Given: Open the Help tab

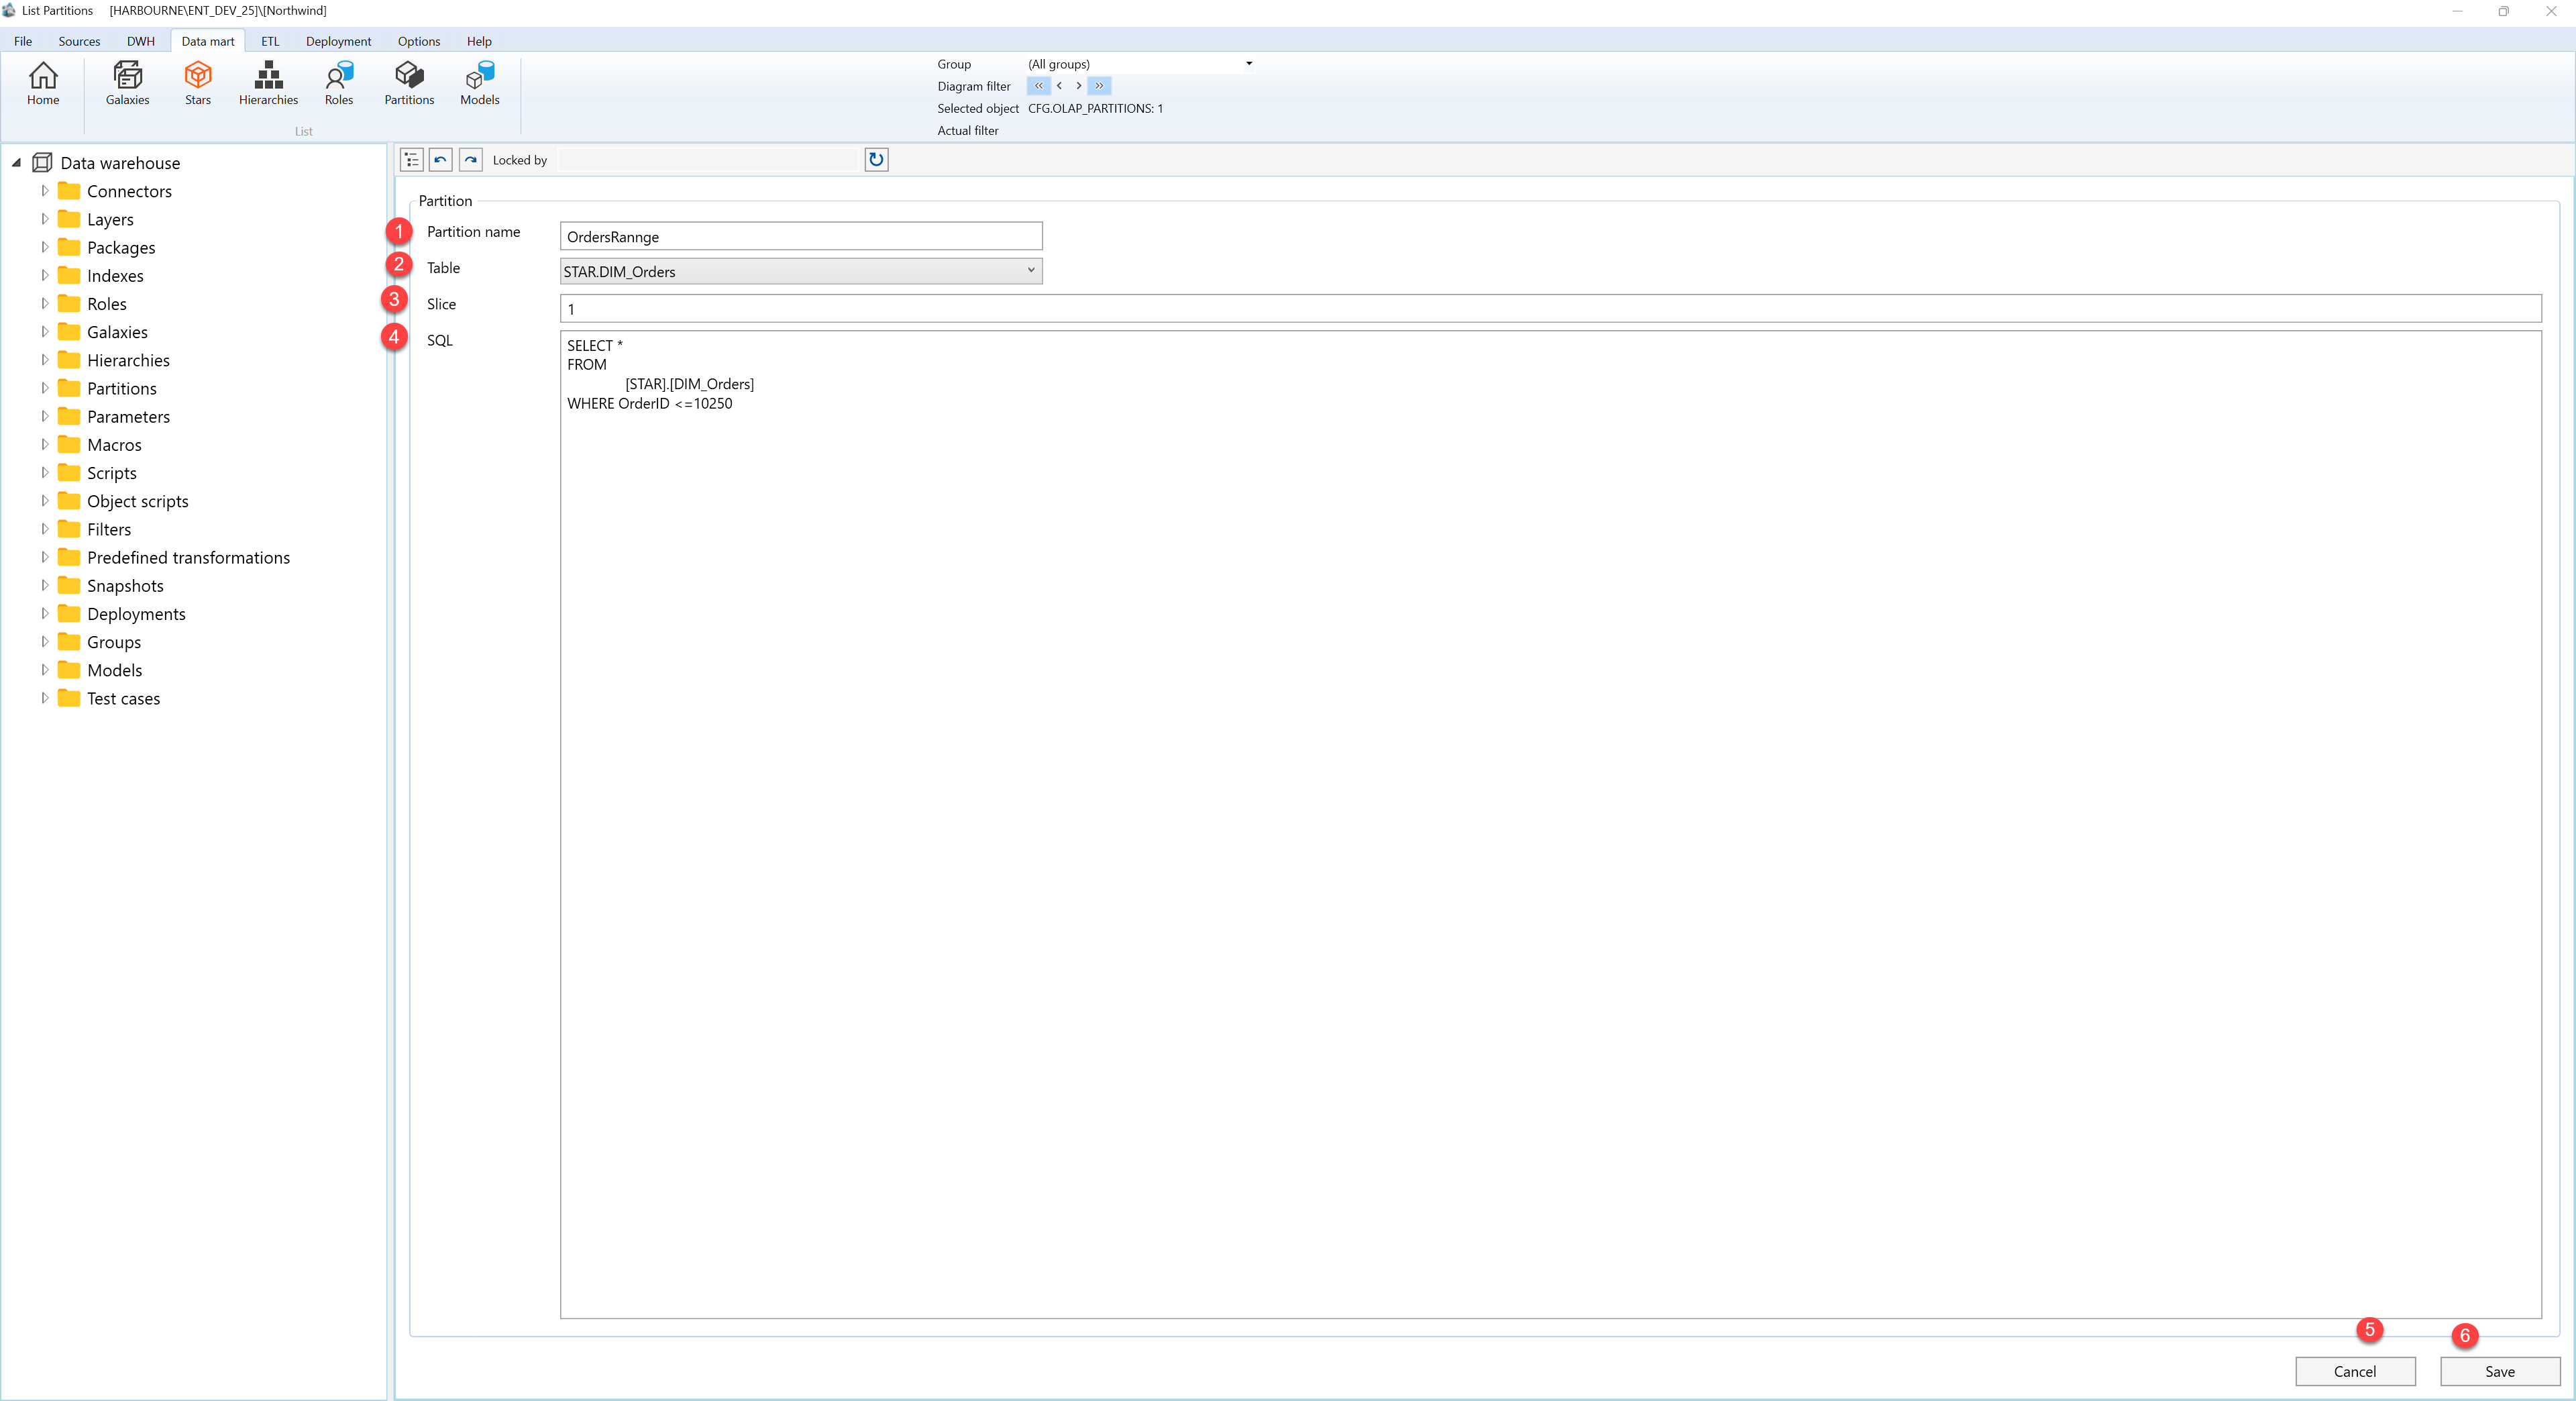Looking at the screenshot, I should point(479,41).
